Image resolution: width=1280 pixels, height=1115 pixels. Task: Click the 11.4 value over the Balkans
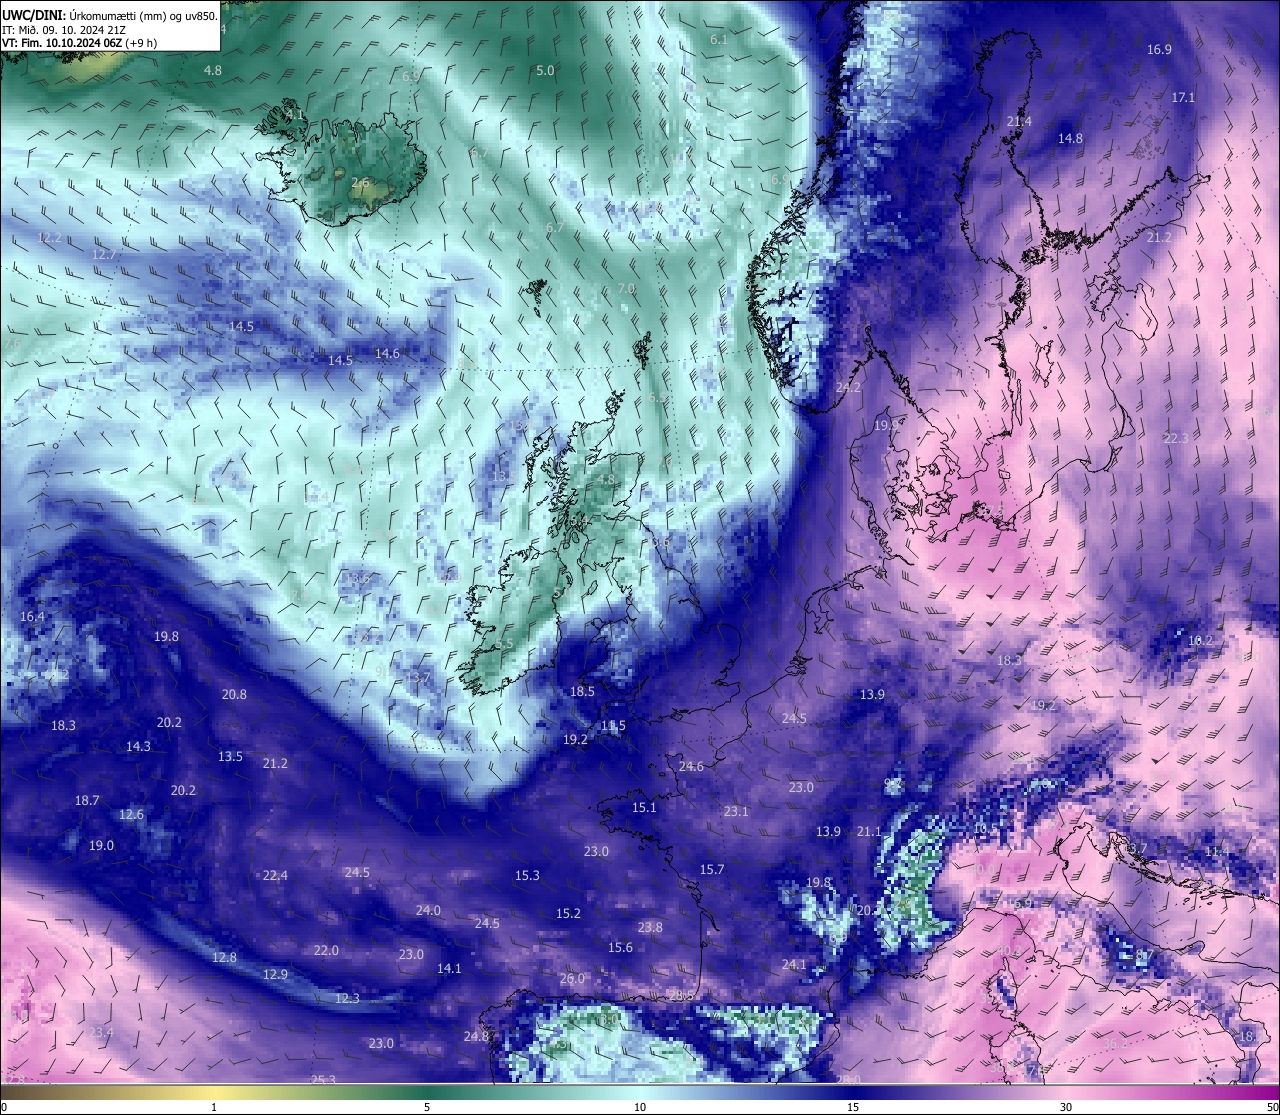tap(1216, 851)
